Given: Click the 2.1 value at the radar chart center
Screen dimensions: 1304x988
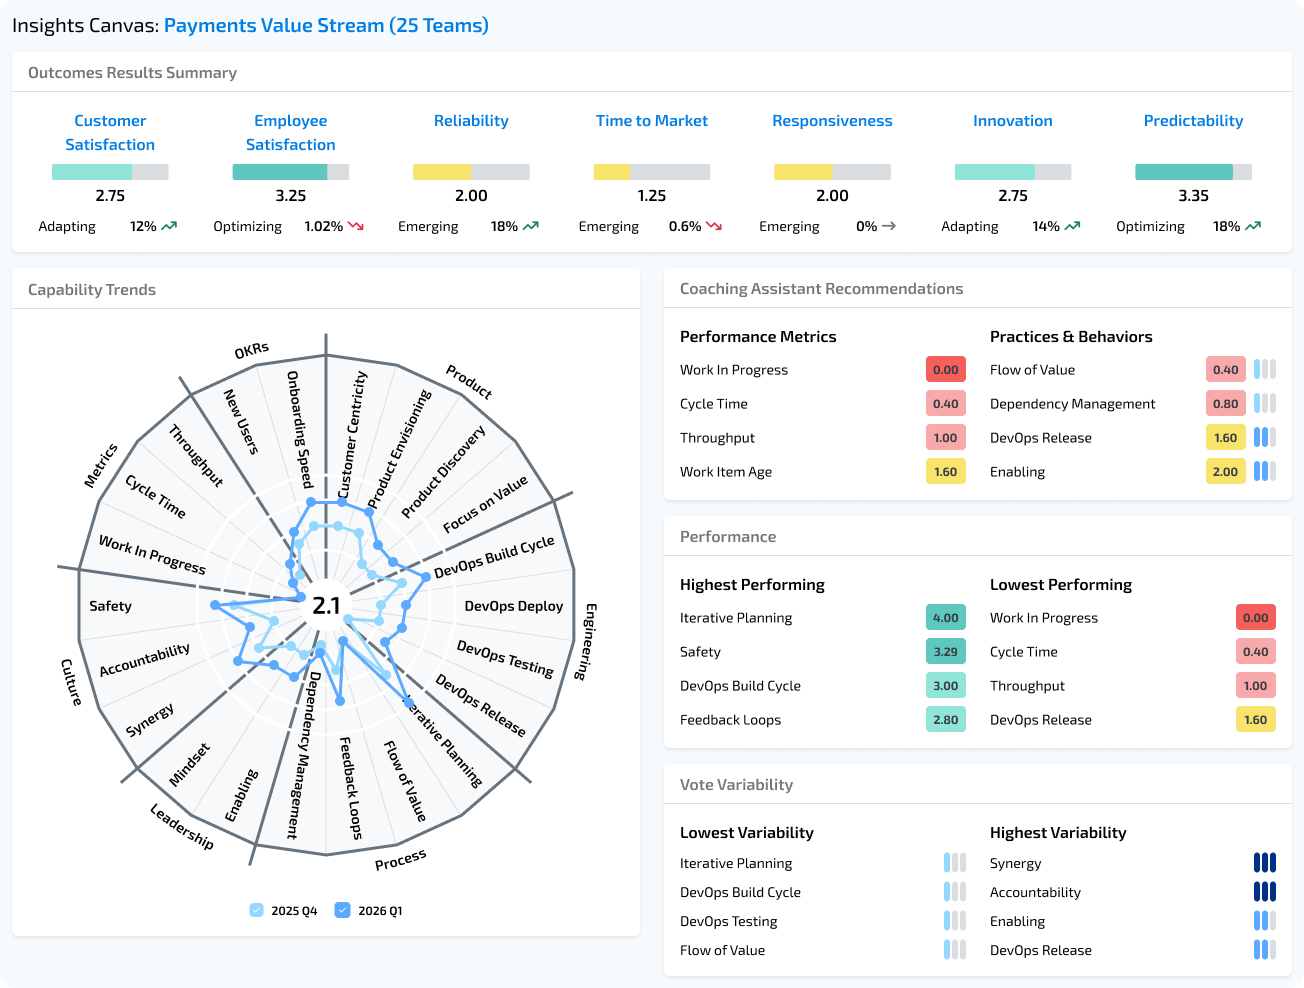Looking at the screenshot, I should click(x=325, y=604).
